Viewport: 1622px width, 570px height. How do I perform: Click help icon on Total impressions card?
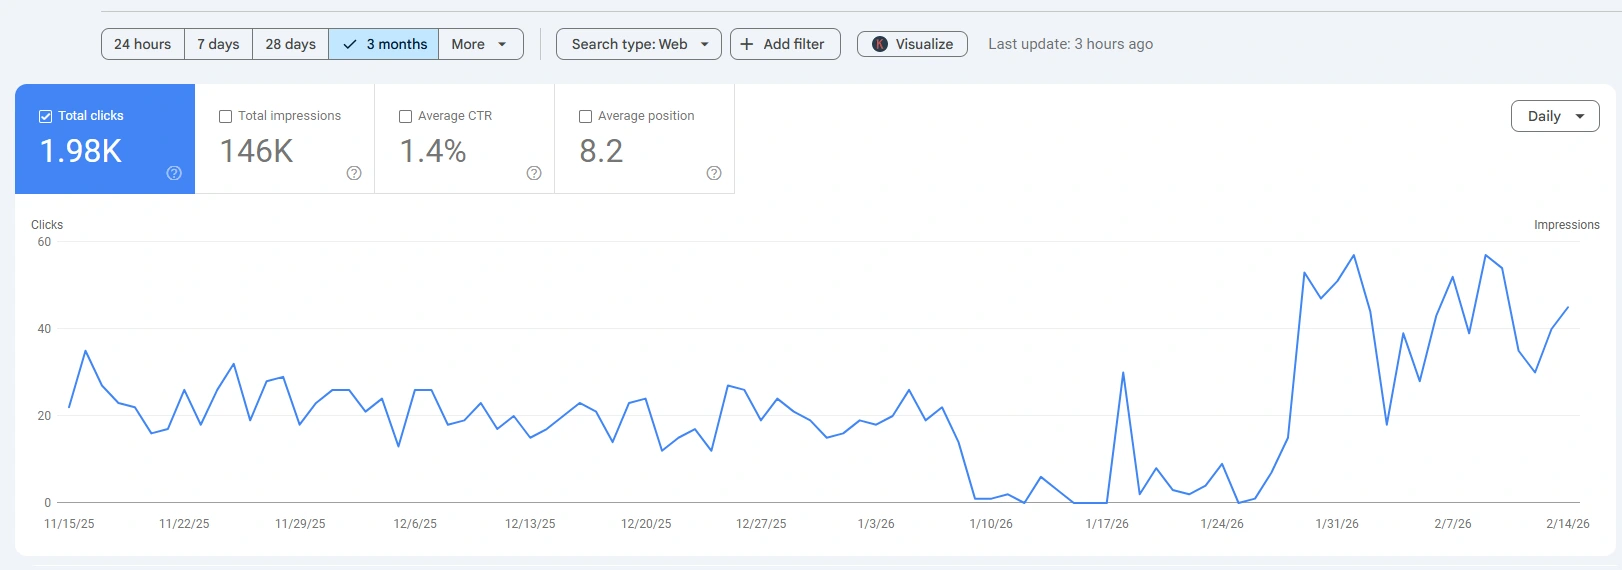point(354,173)
